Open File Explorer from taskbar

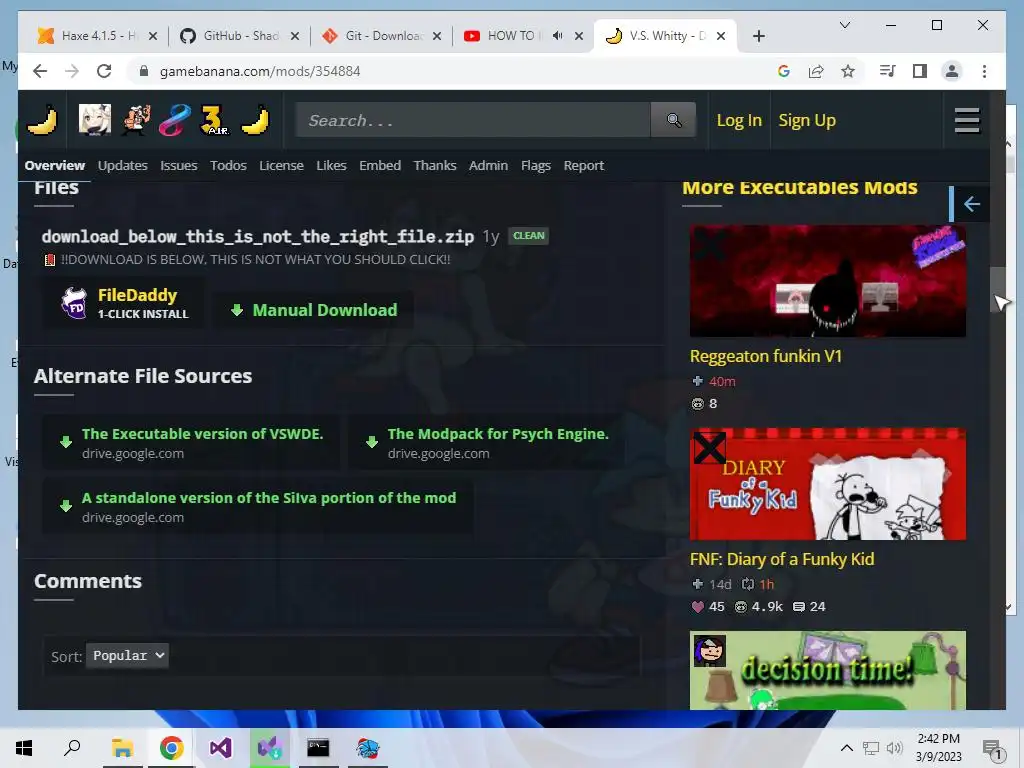122,748
